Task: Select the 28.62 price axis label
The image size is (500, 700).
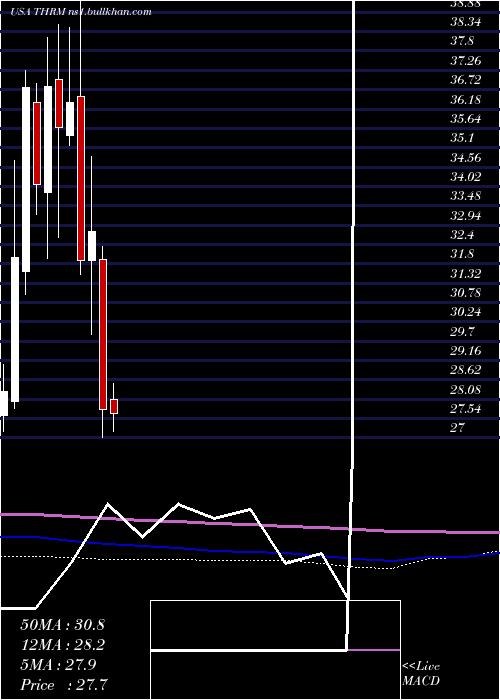Action: [466, 370]
